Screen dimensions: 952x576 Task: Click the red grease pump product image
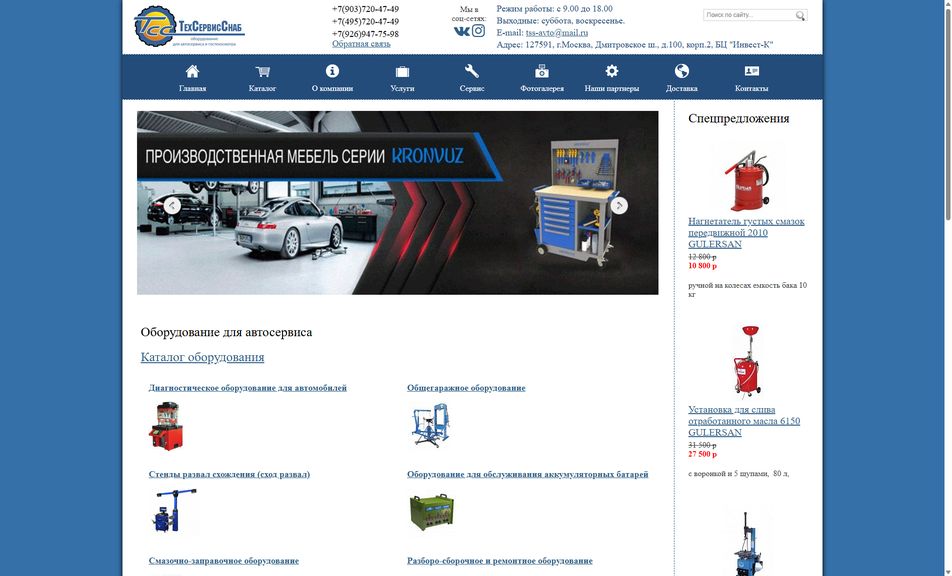pos(746,178)
